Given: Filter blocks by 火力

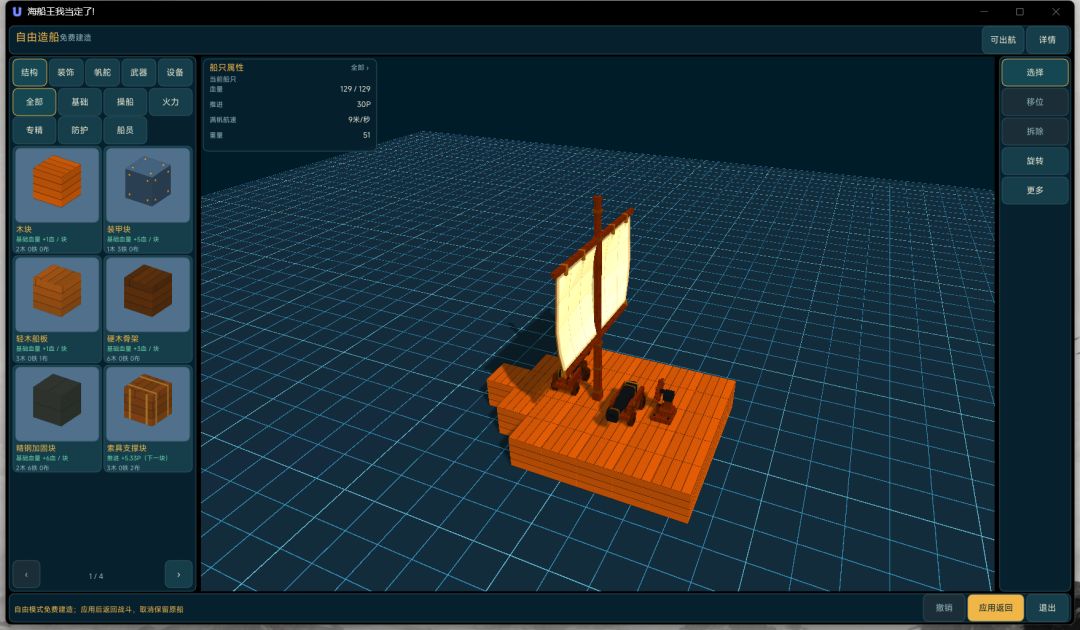Looking at the screenshot, I should [171, 102].
